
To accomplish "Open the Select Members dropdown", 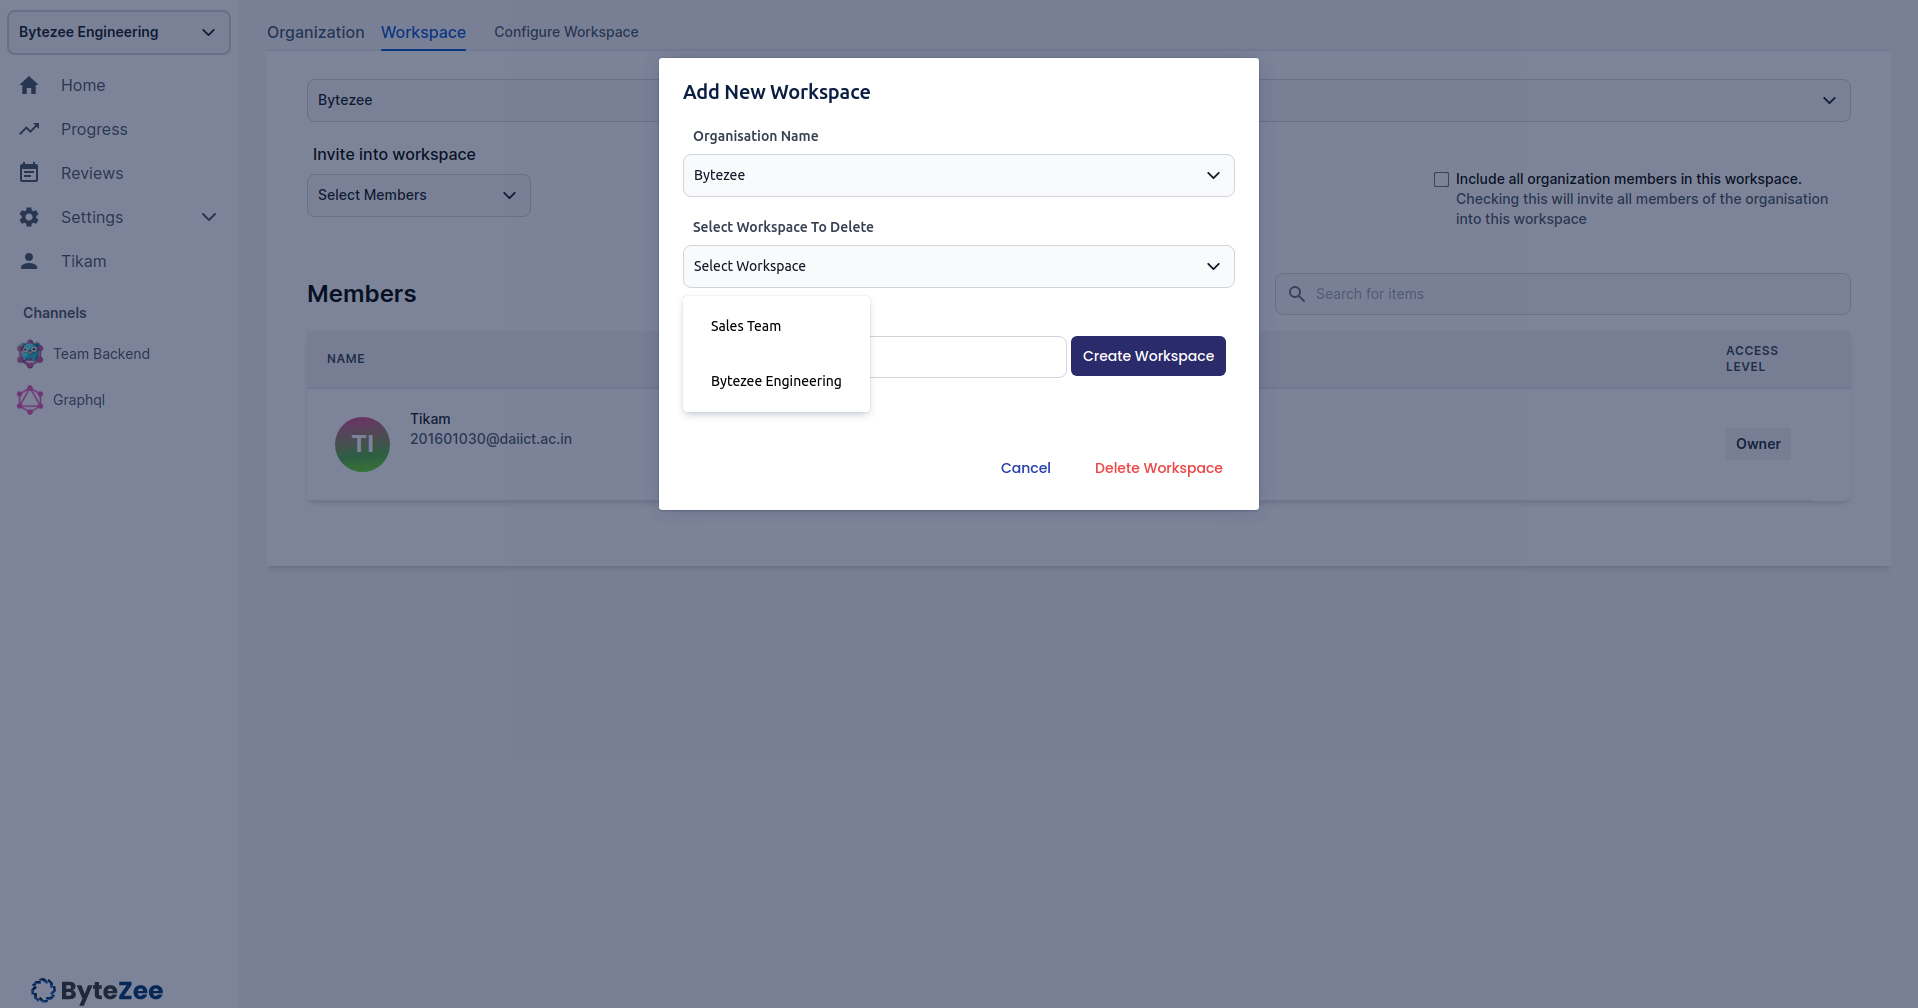I will (x=419, y=195).
